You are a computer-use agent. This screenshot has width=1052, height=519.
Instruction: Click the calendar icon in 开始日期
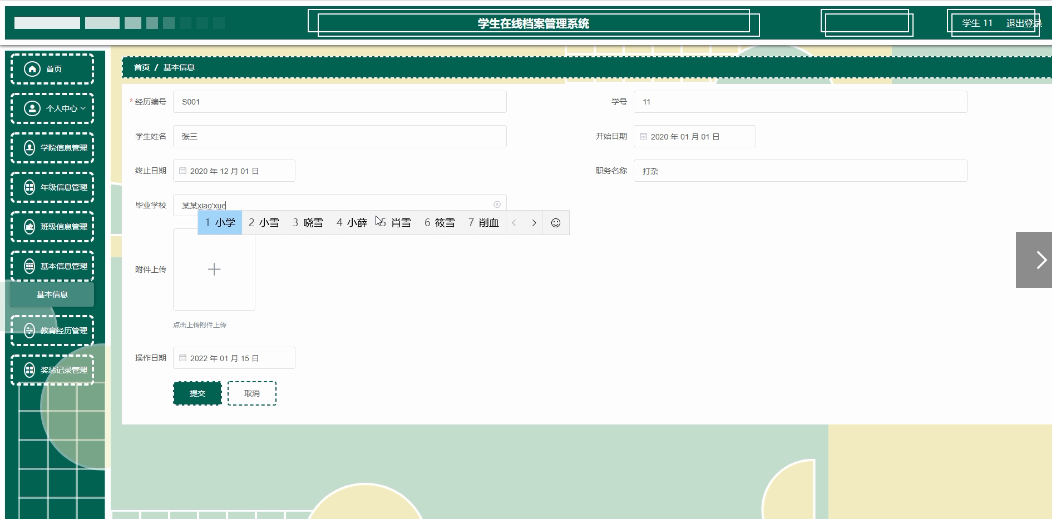point(643,136)
